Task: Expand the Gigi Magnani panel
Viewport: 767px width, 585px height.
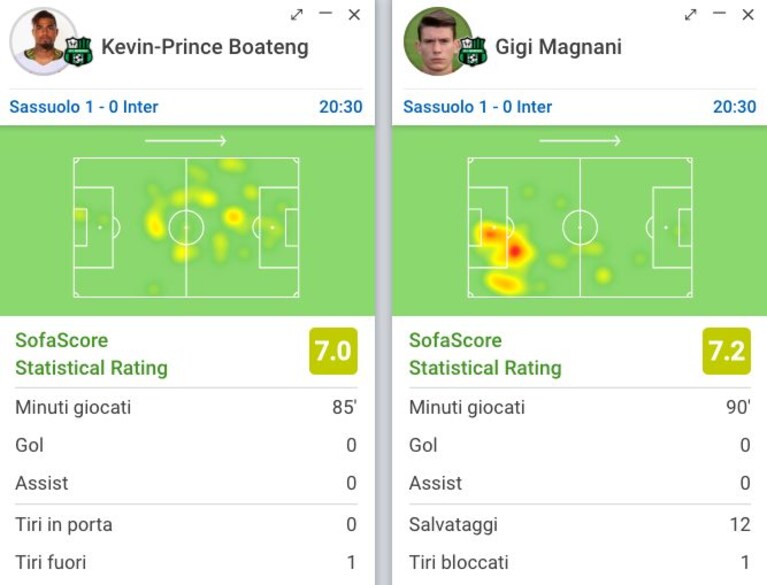Action: pos(690,15)
